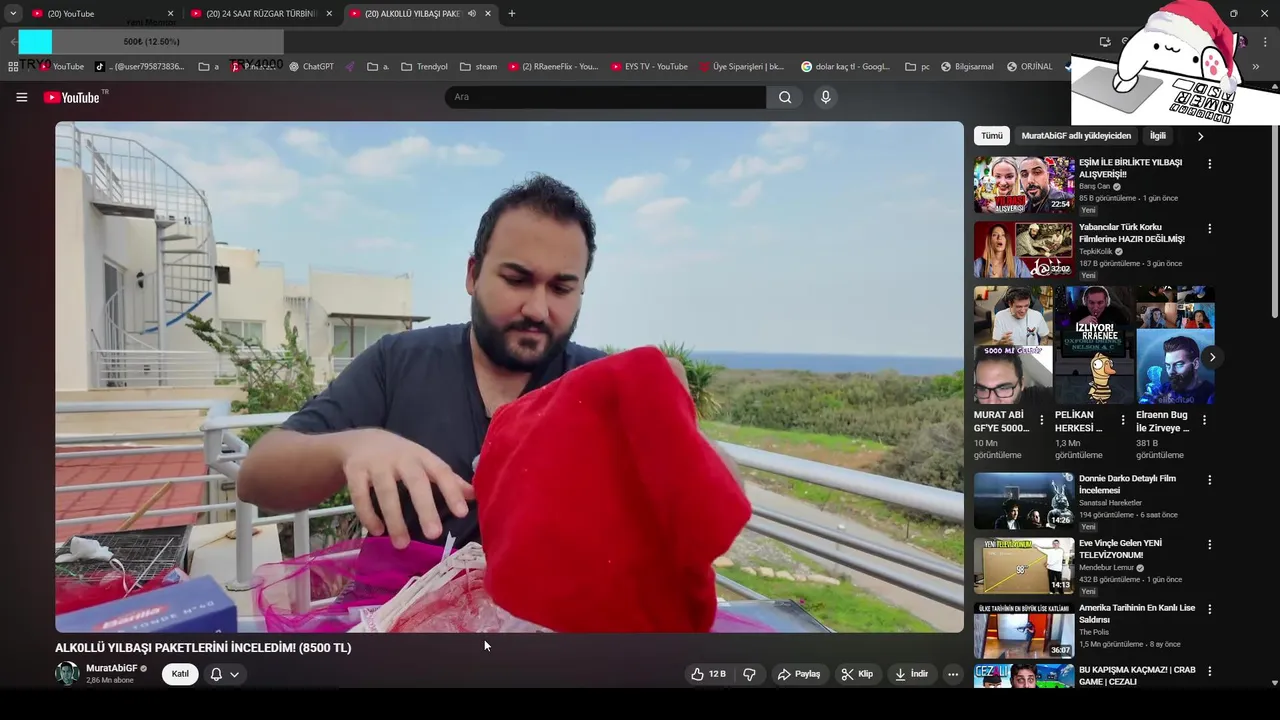This screenshot has height=720, width=1280.
Task: Expand more filter chips with right chevron
Action: tap(1200, 136)
